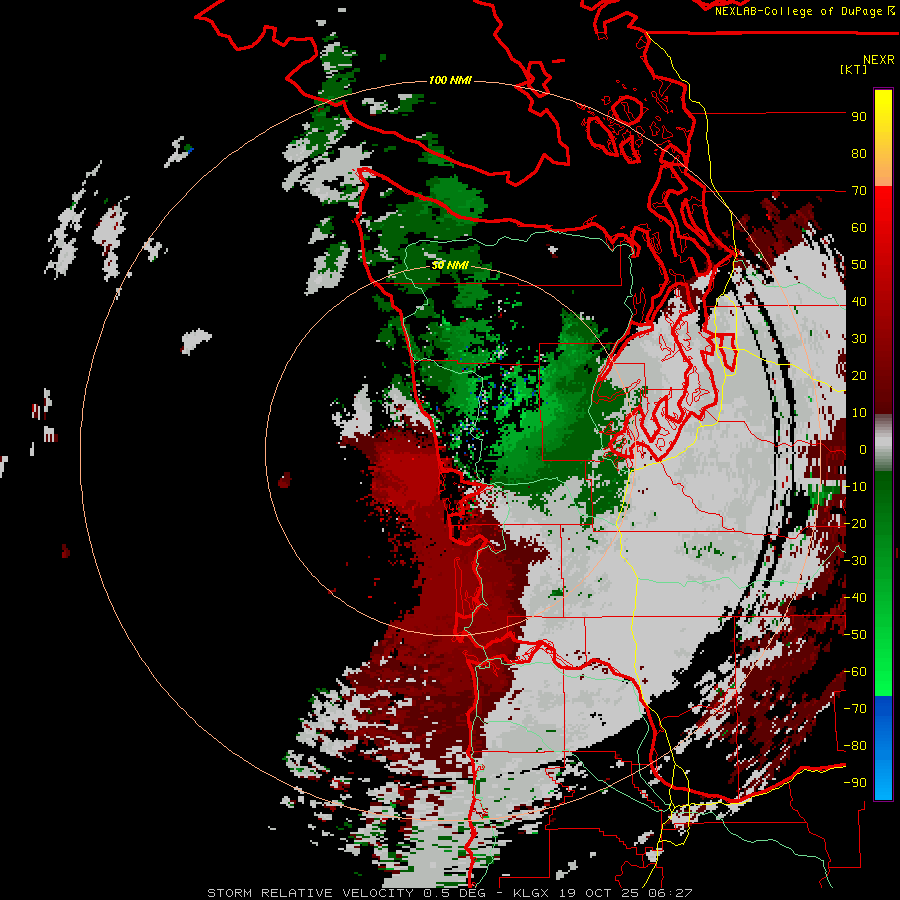Click the gray zero-velocity segment of color bar
The width and height of the screenshot is (900, 900).
coord(883,443)
